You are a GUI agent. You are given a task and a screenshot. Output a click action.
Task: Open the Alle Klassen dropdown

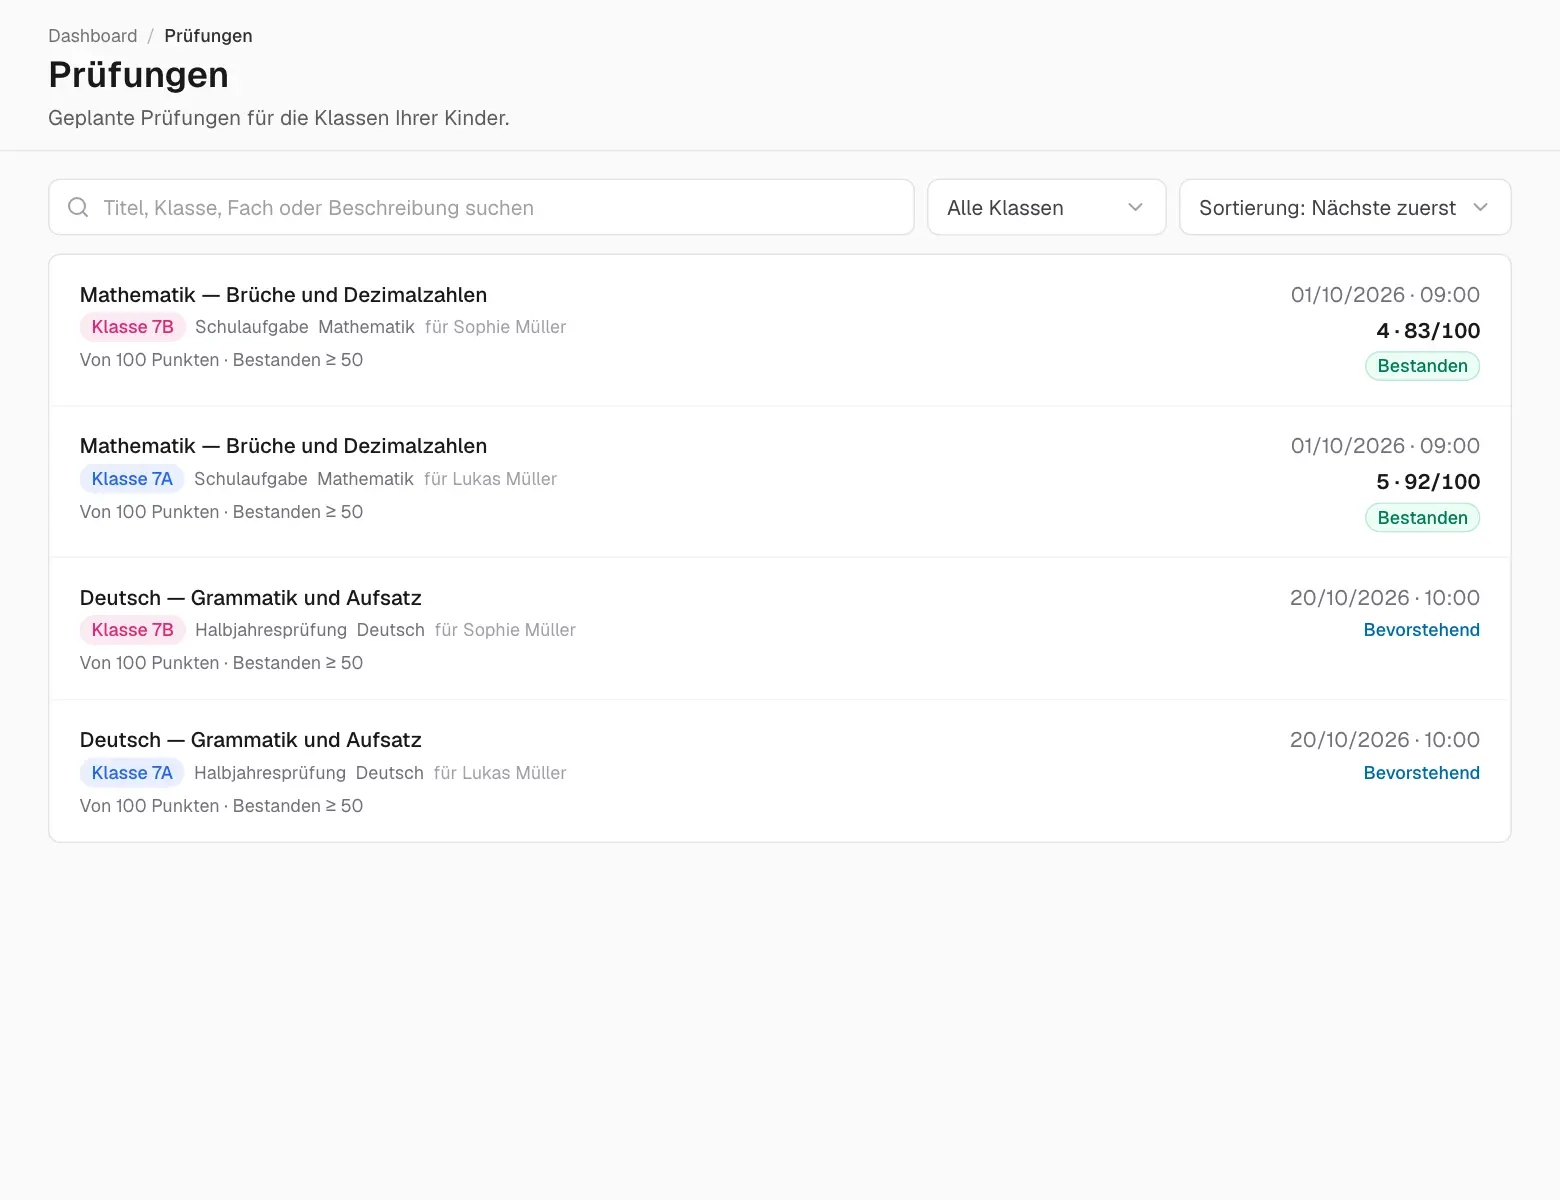point(1046,207)
